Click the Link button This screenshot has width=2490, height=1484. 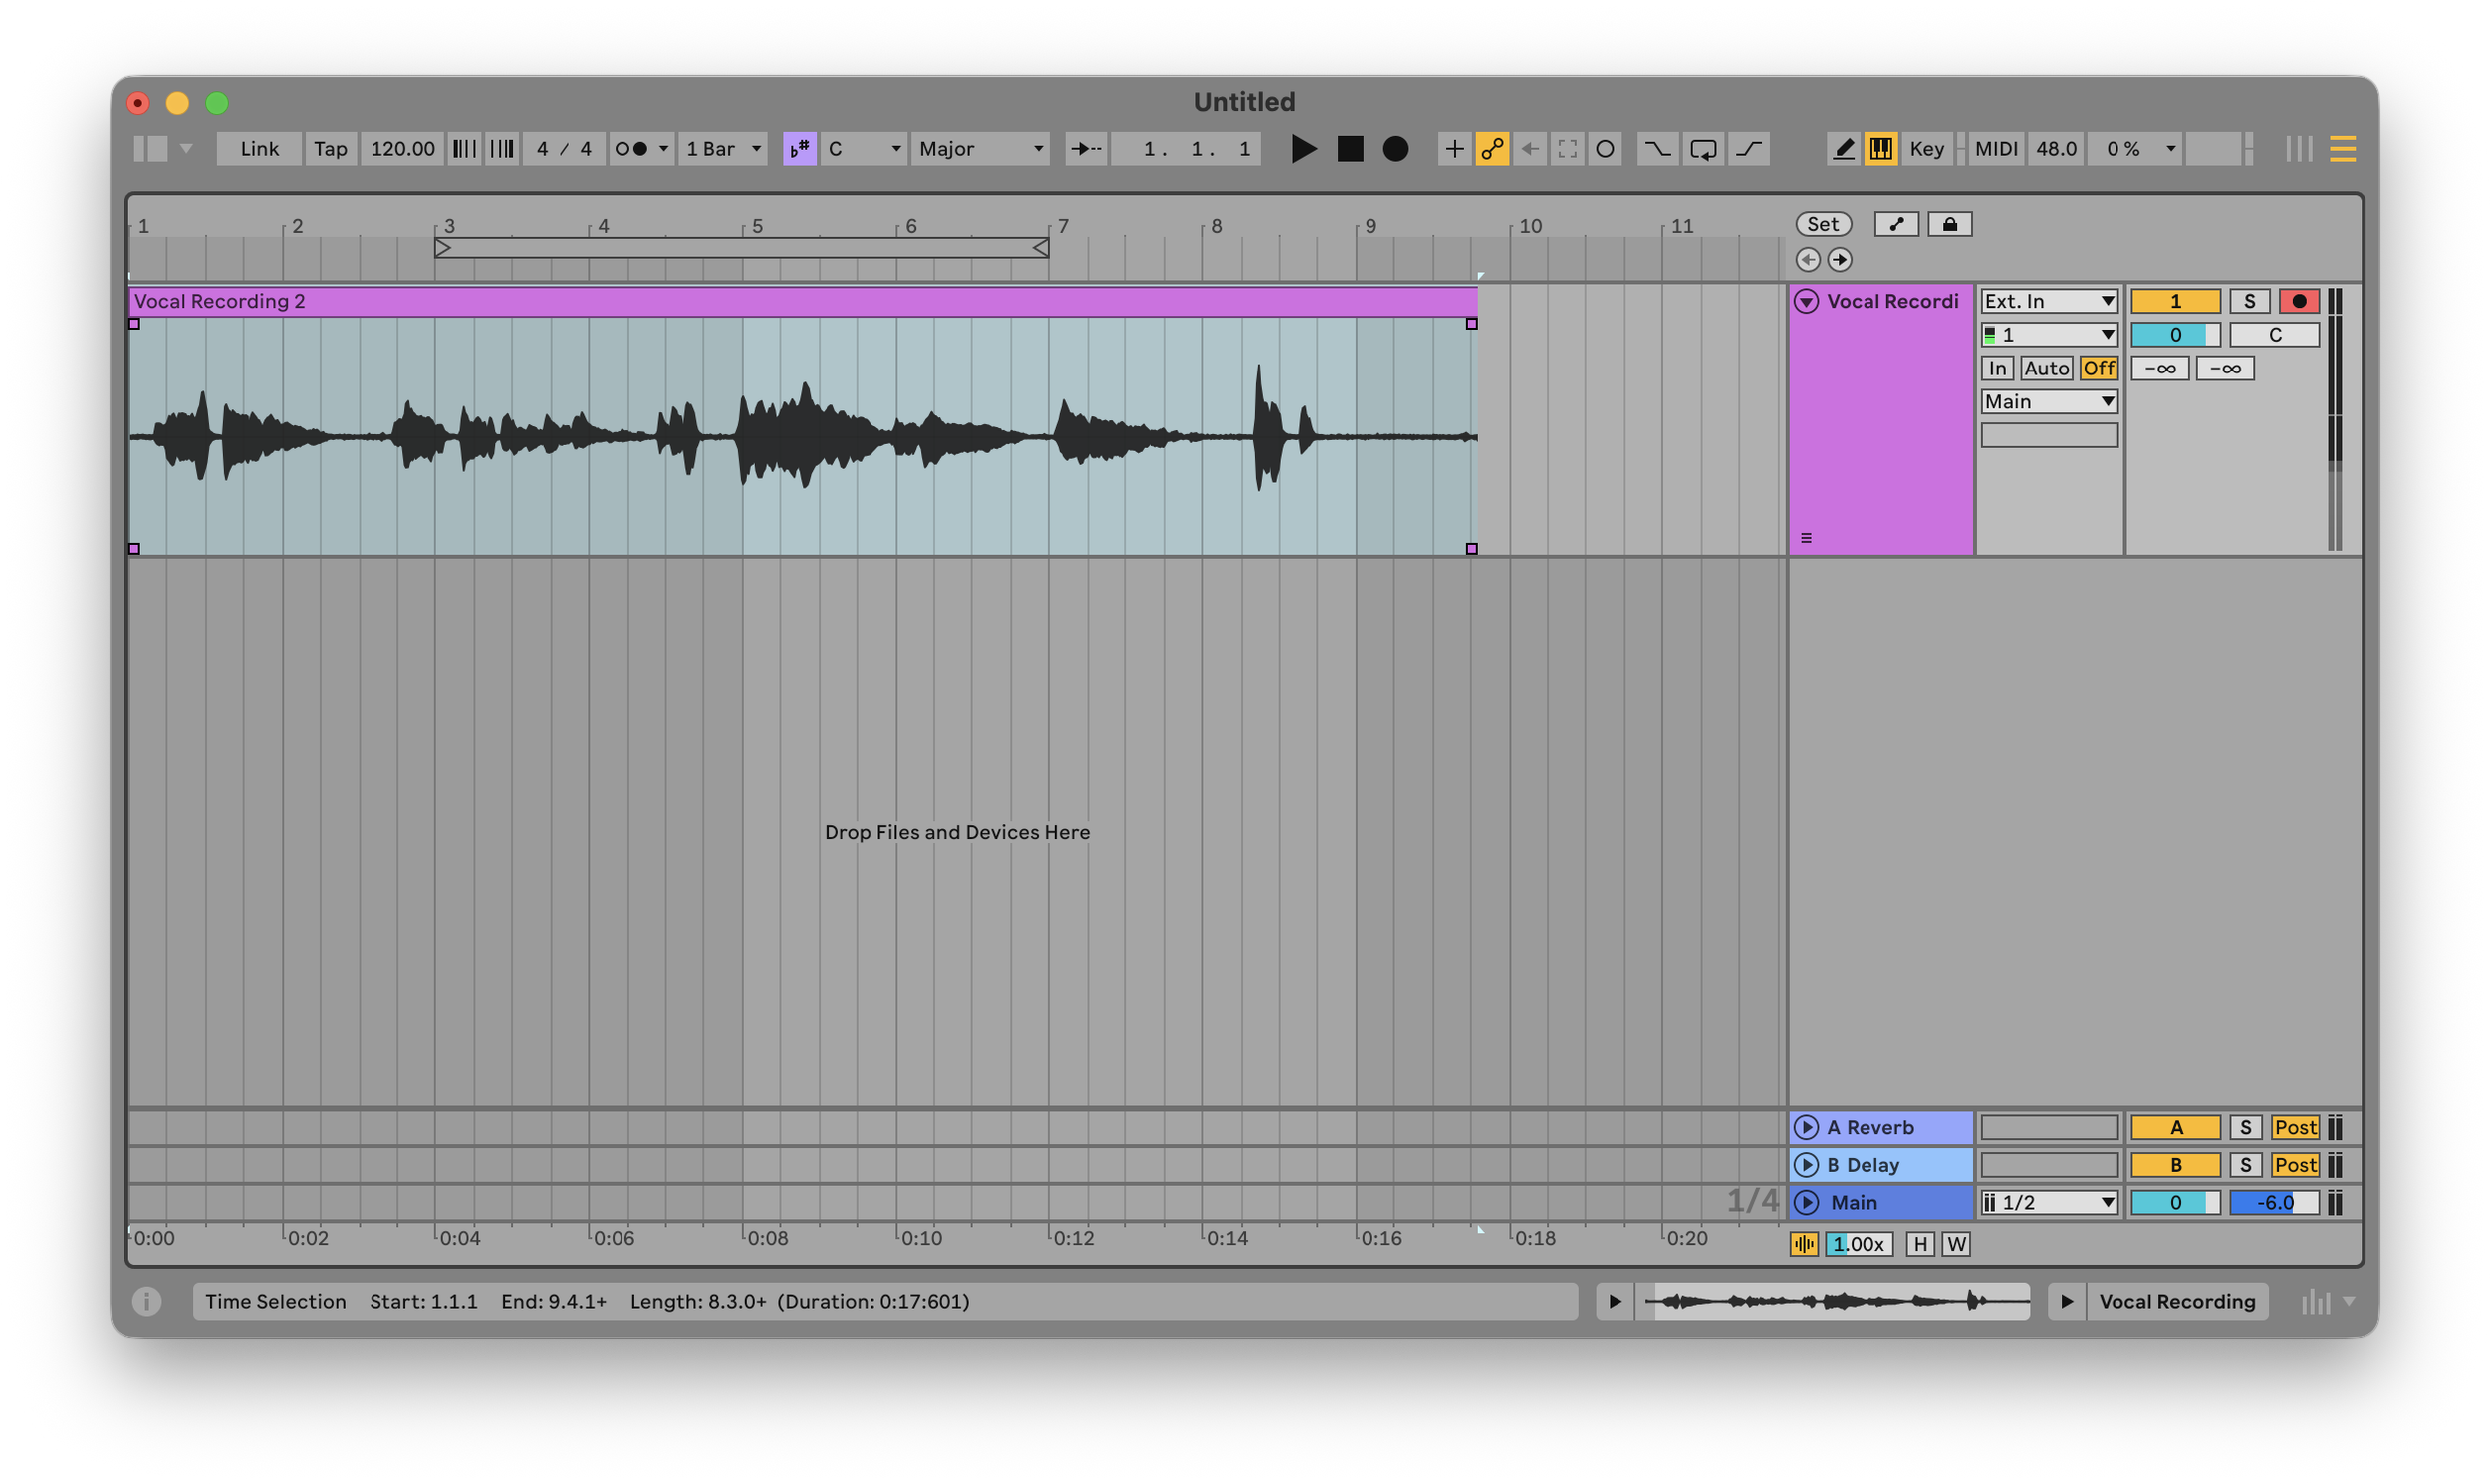click(x=260, y=149)
